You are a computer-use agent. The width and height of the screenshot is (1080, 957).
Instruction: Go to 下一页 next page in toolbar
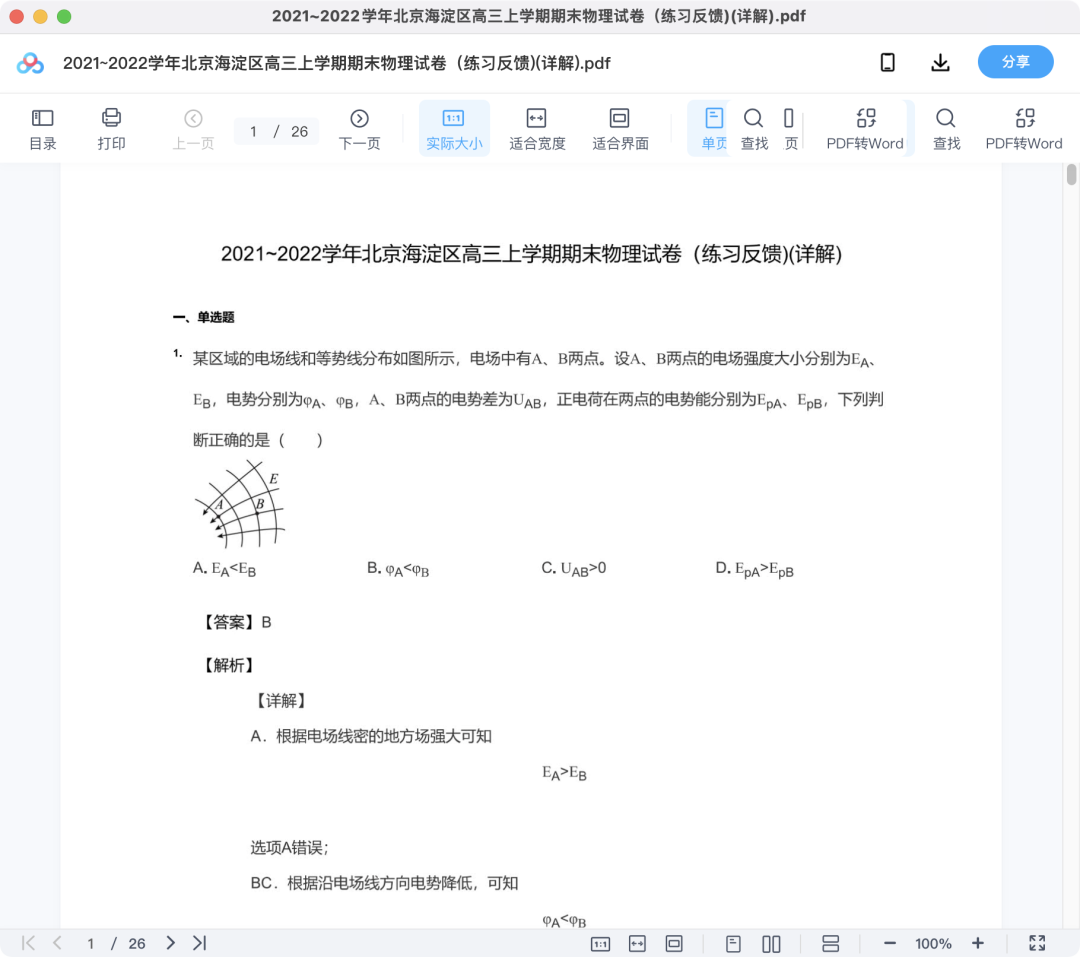tap(360, 129)
